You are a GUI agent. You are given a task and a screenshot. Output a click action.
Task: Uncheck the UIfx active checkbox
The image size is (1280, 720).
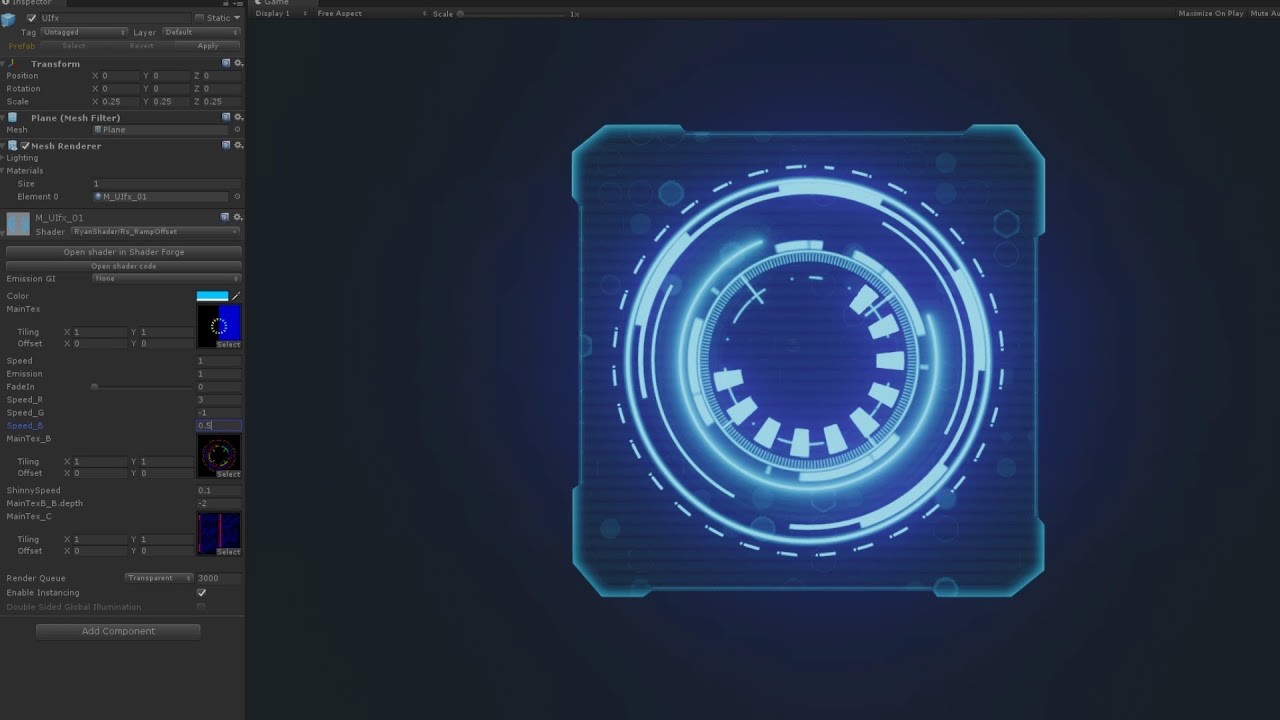point(30,18)
